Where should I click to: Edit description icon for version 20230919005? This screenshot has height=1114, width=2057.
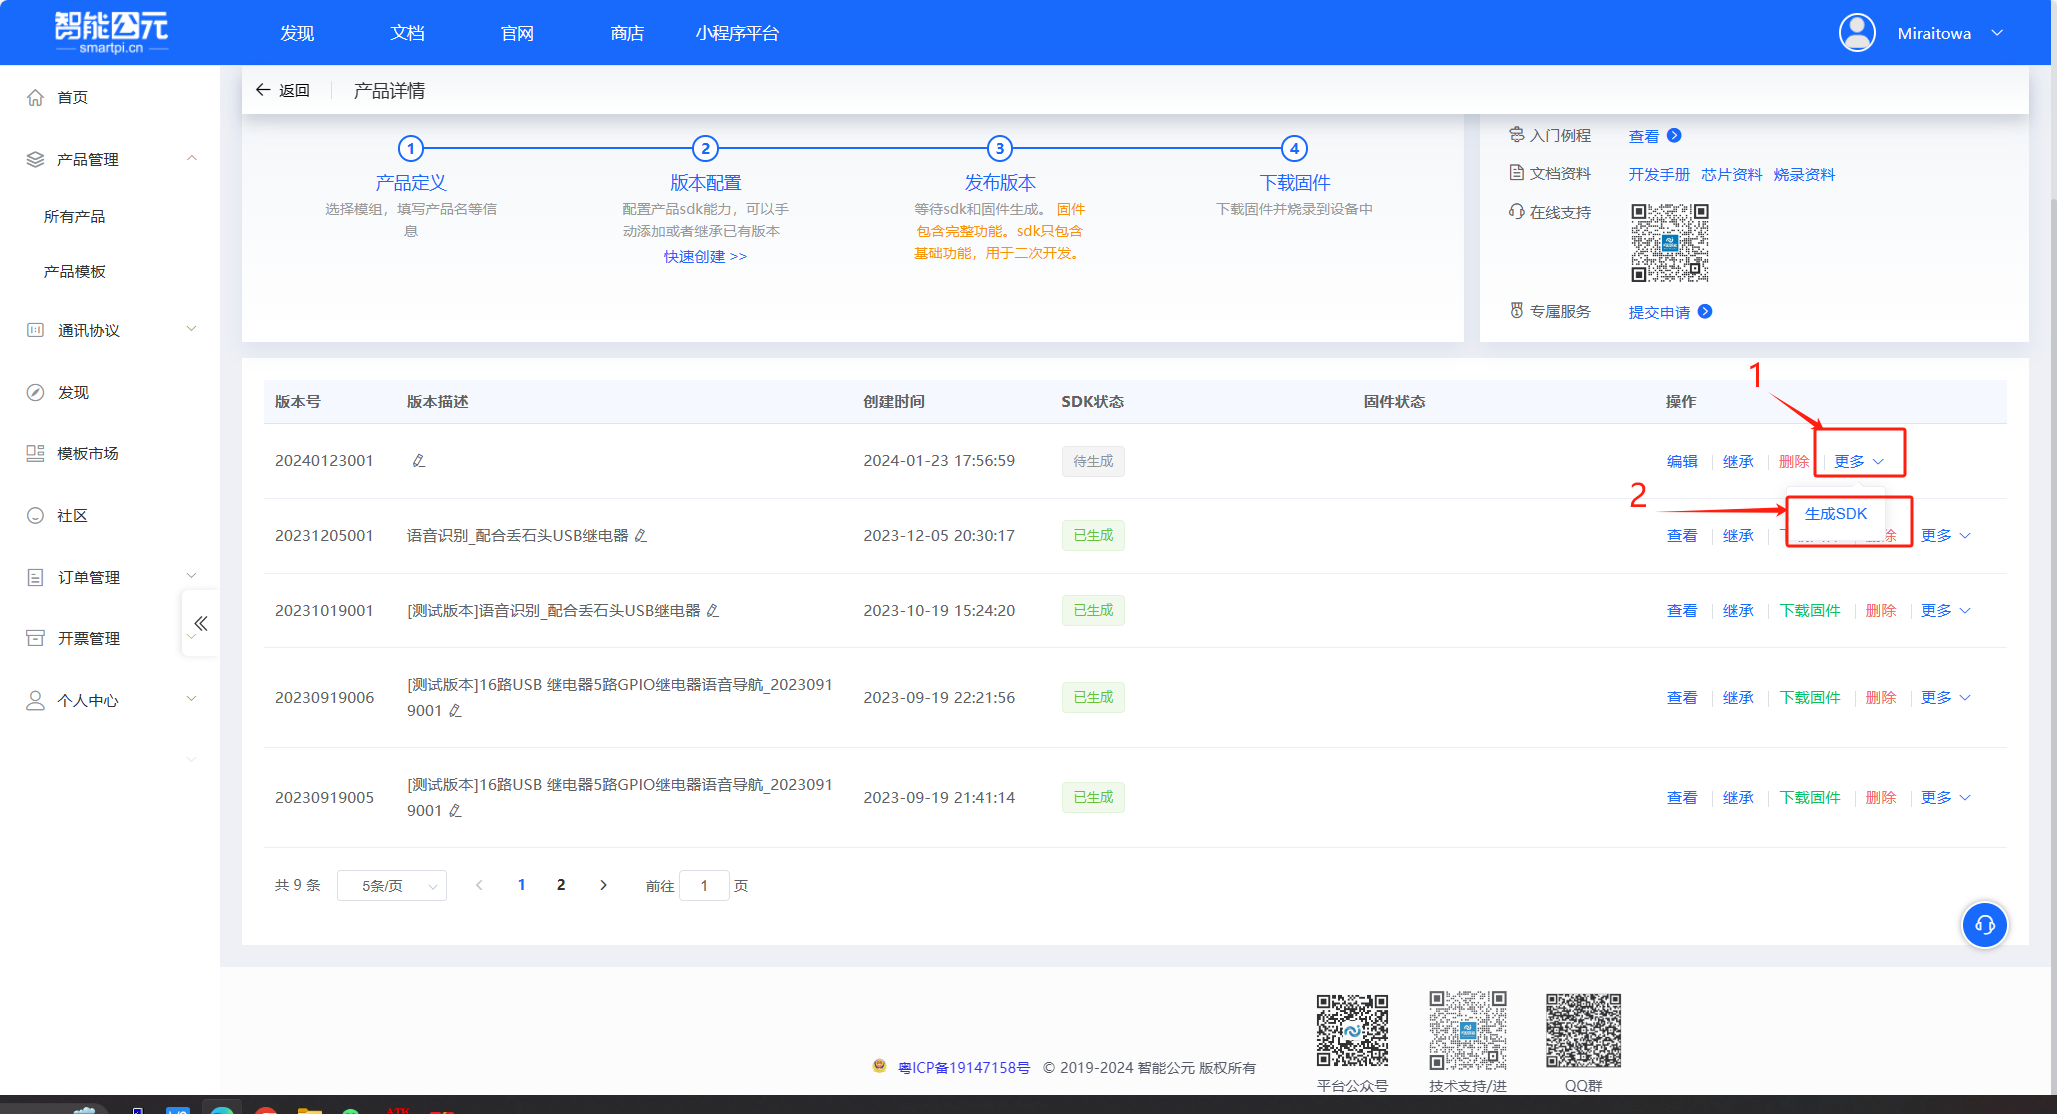455,810
